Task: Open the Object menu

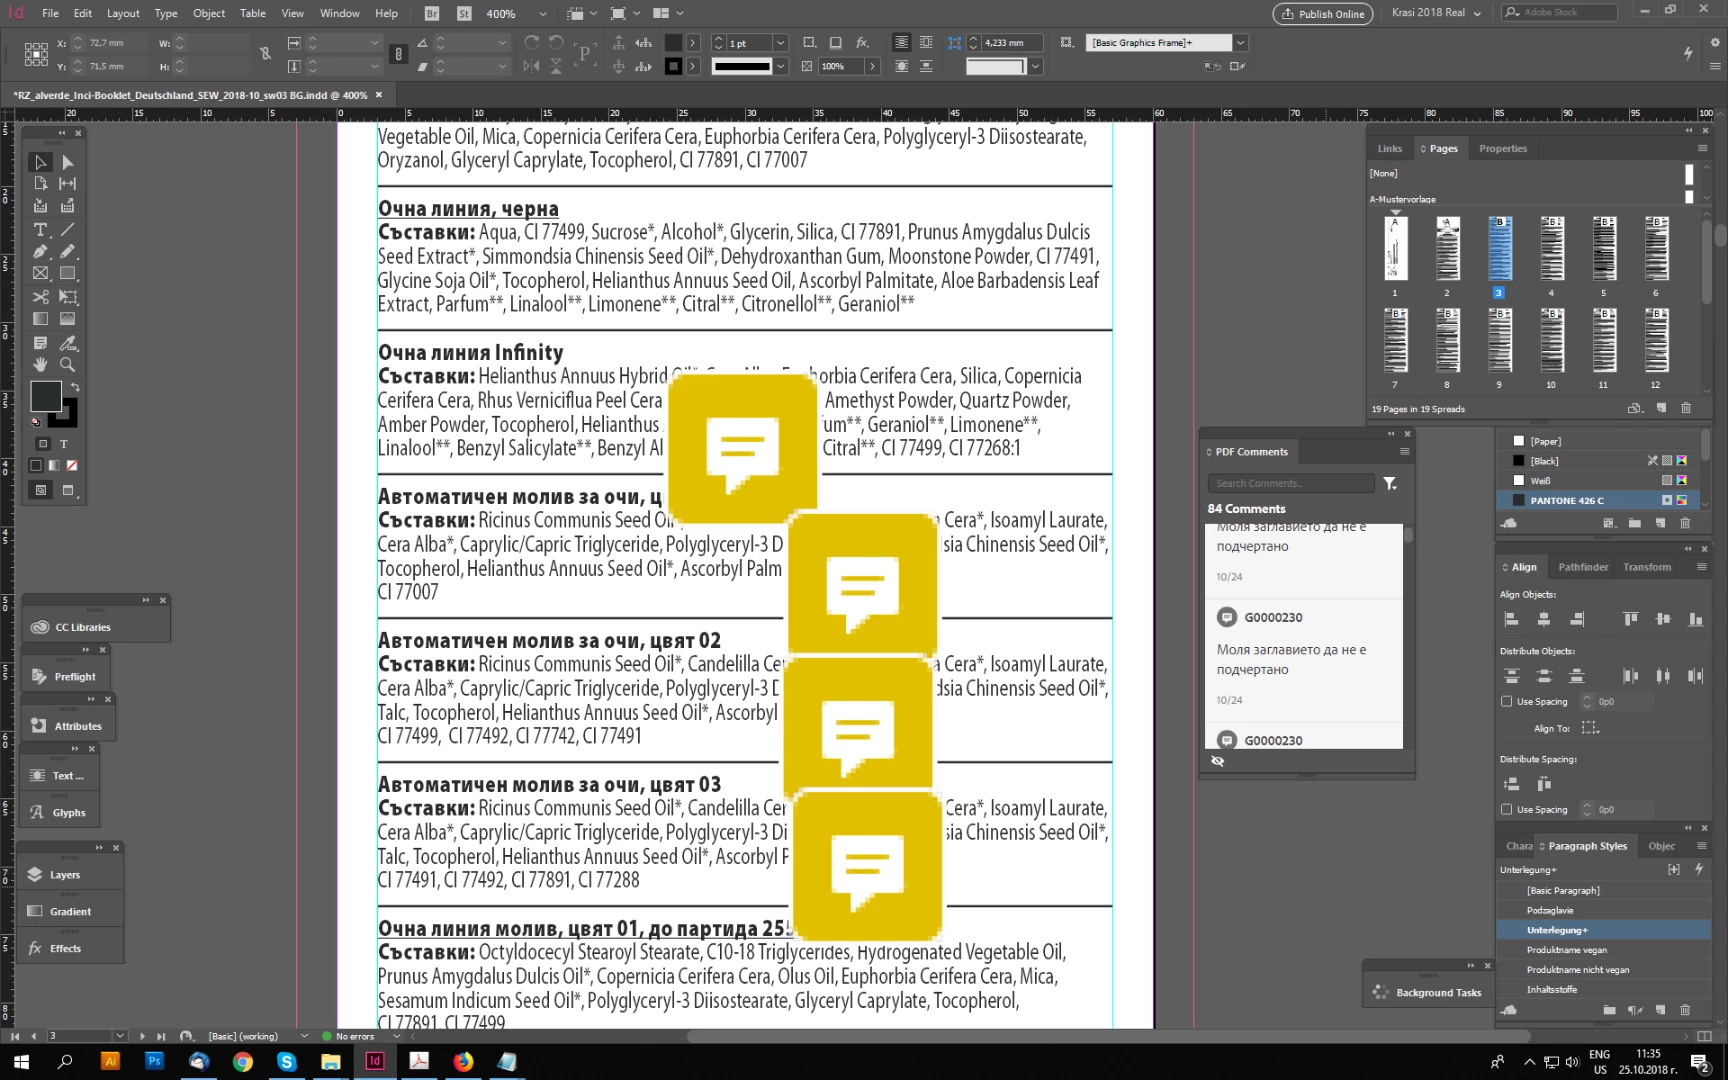Action: [209, 13]
